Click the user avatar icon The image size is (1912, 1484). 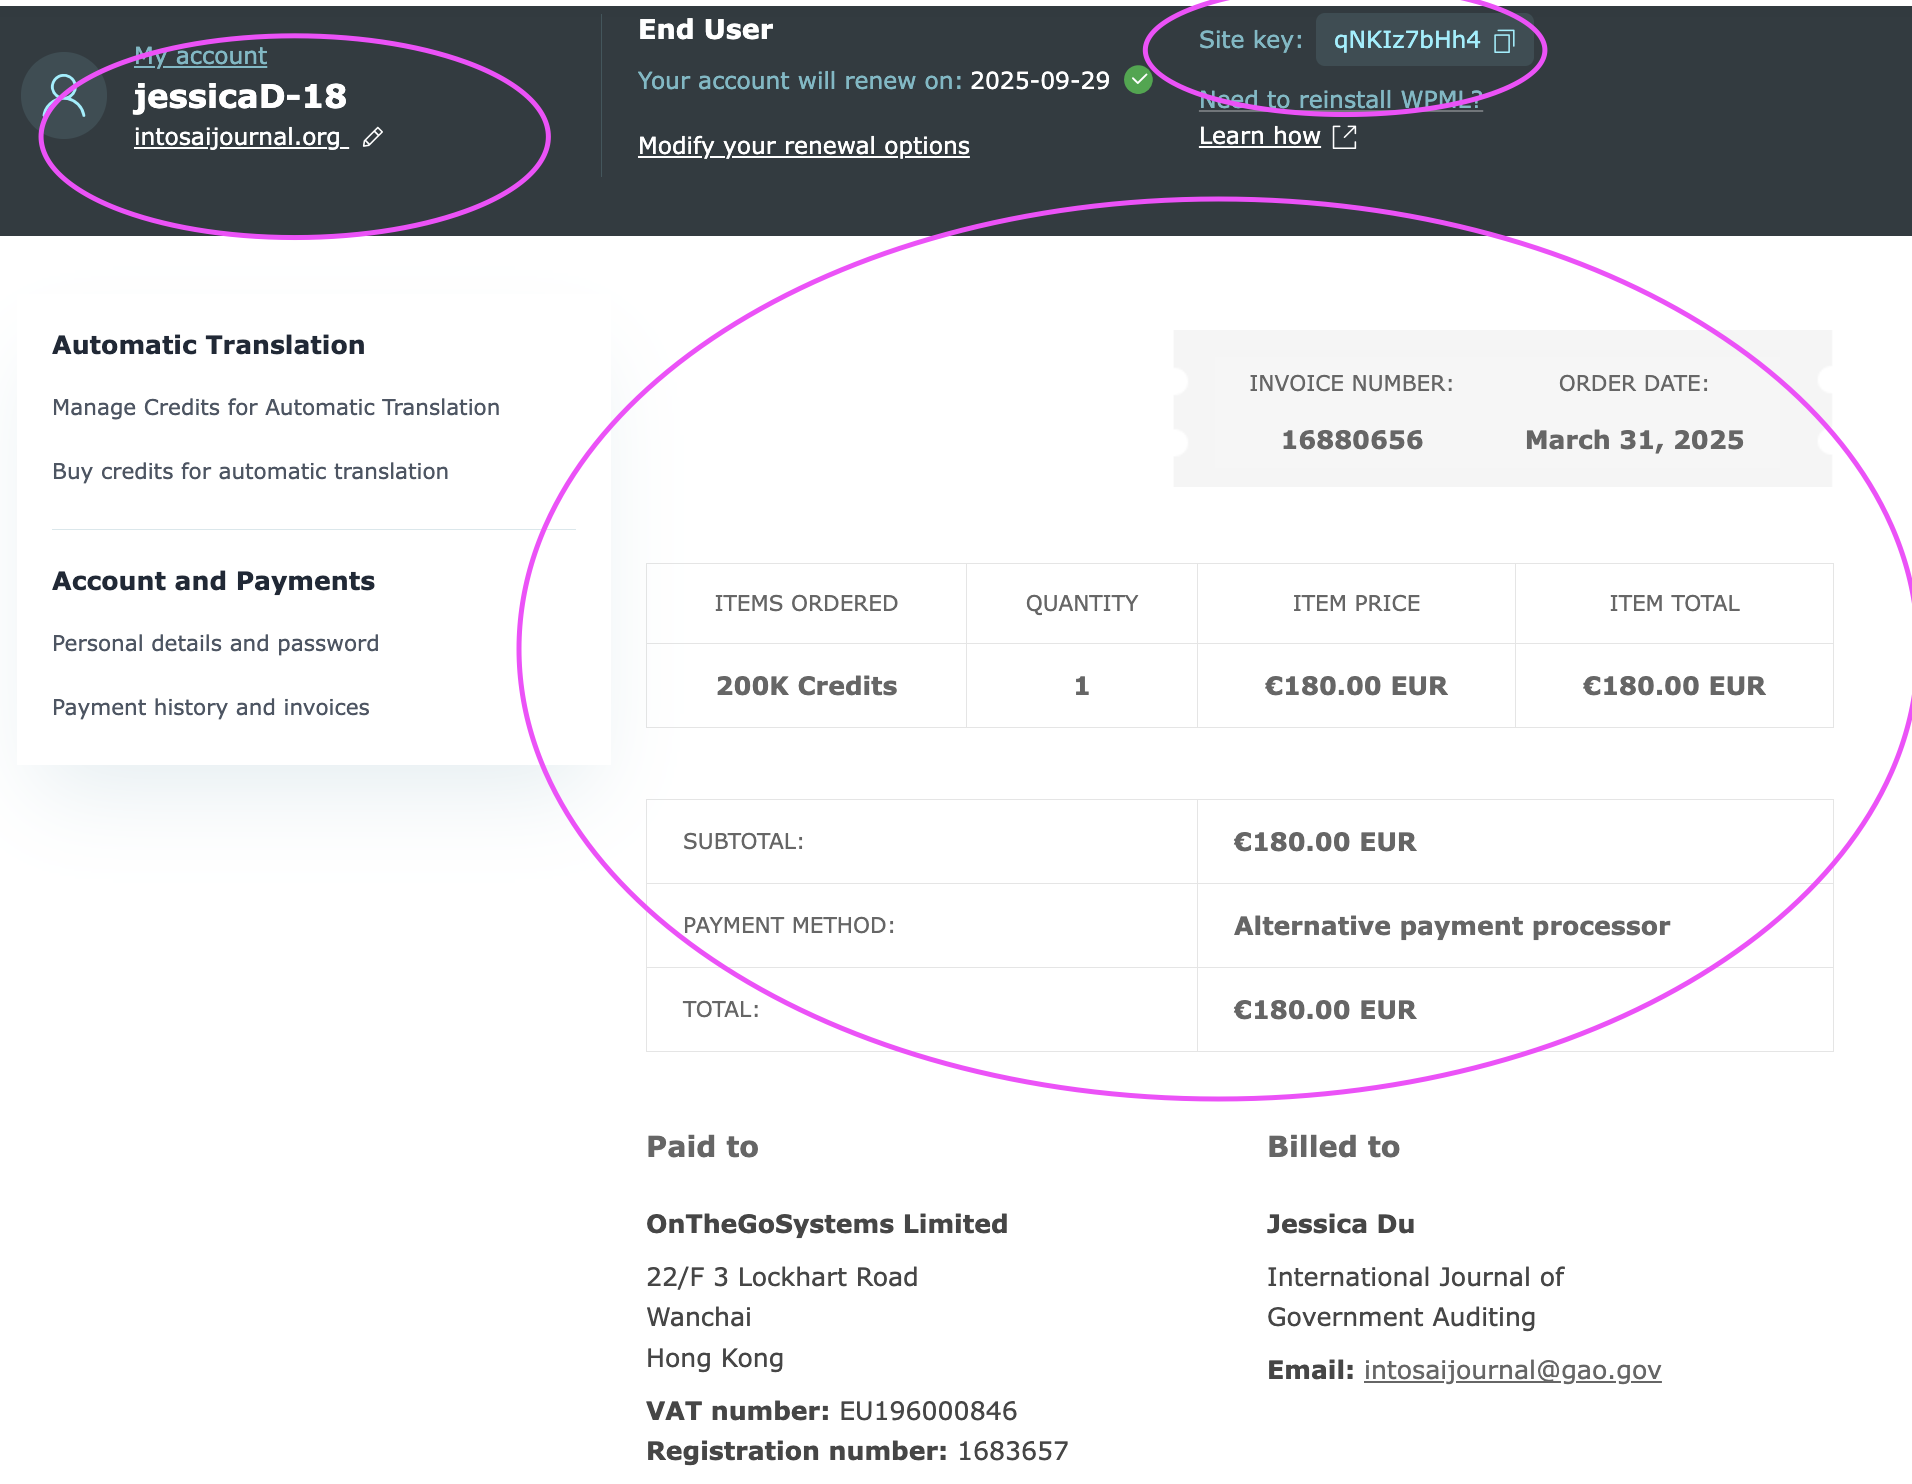64,96
